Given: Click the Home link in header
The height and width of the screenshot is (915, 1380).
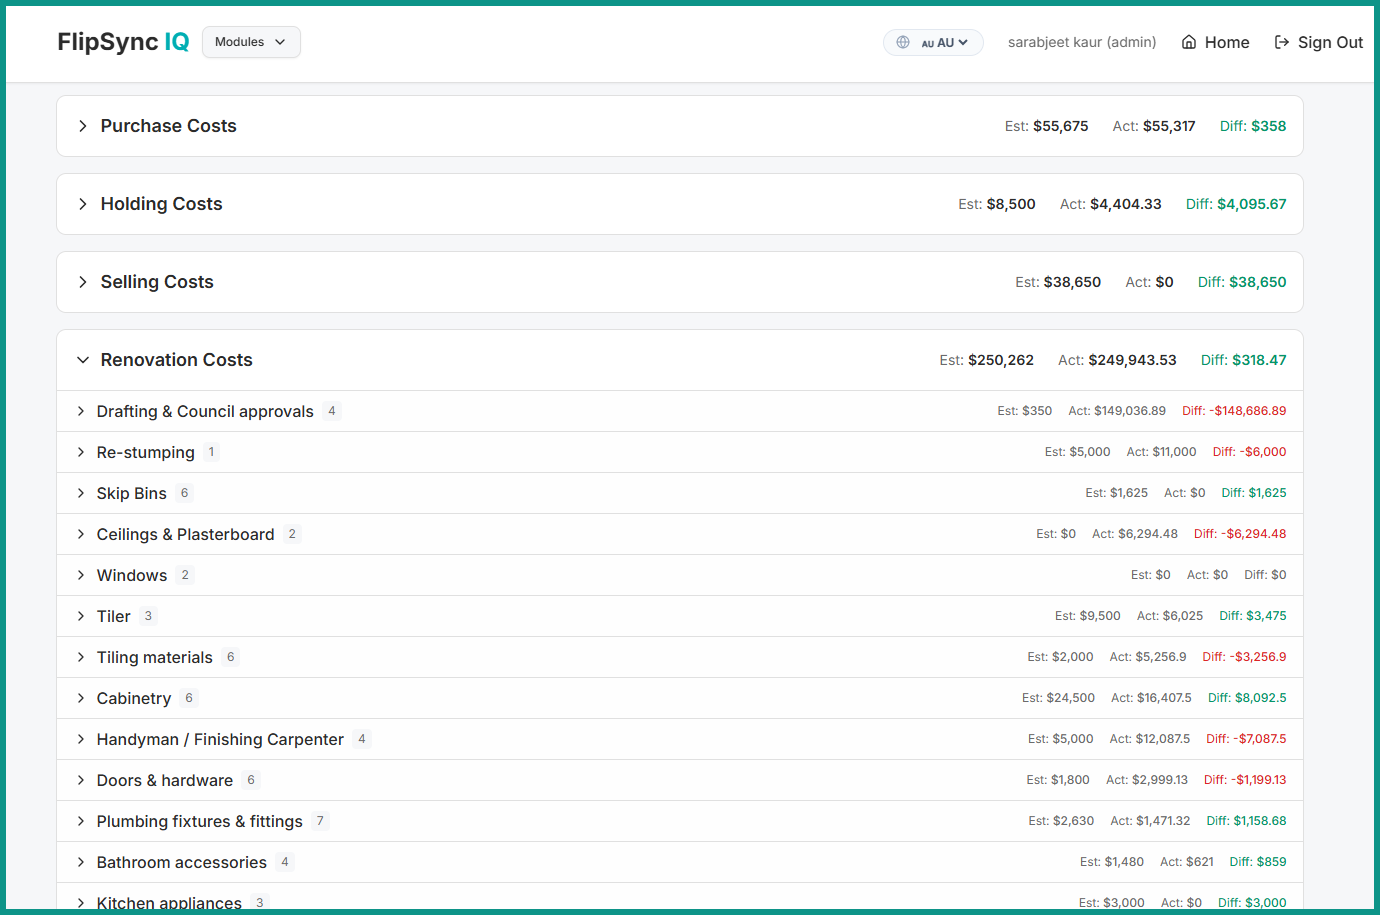Looking at the screenshot, I should tap(1226, 42).
